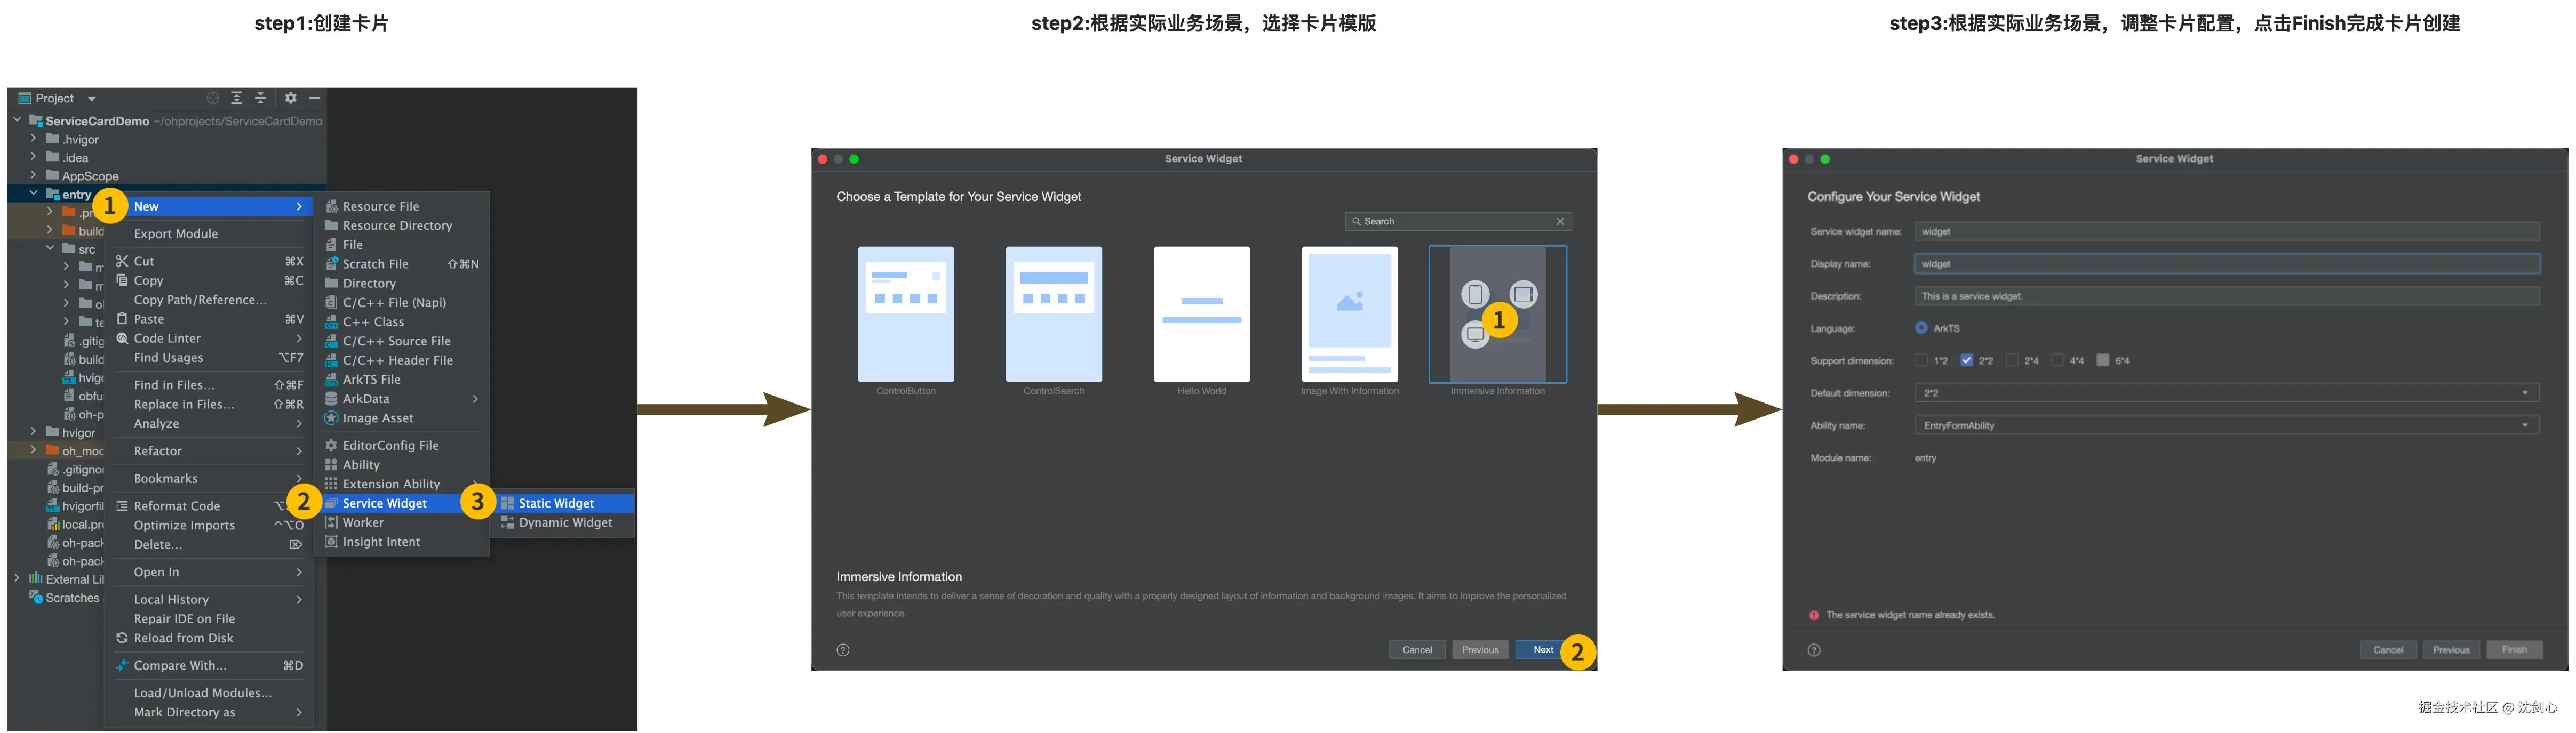
Task: Clear the template search field with X icon
Action: pos(1560,222)
